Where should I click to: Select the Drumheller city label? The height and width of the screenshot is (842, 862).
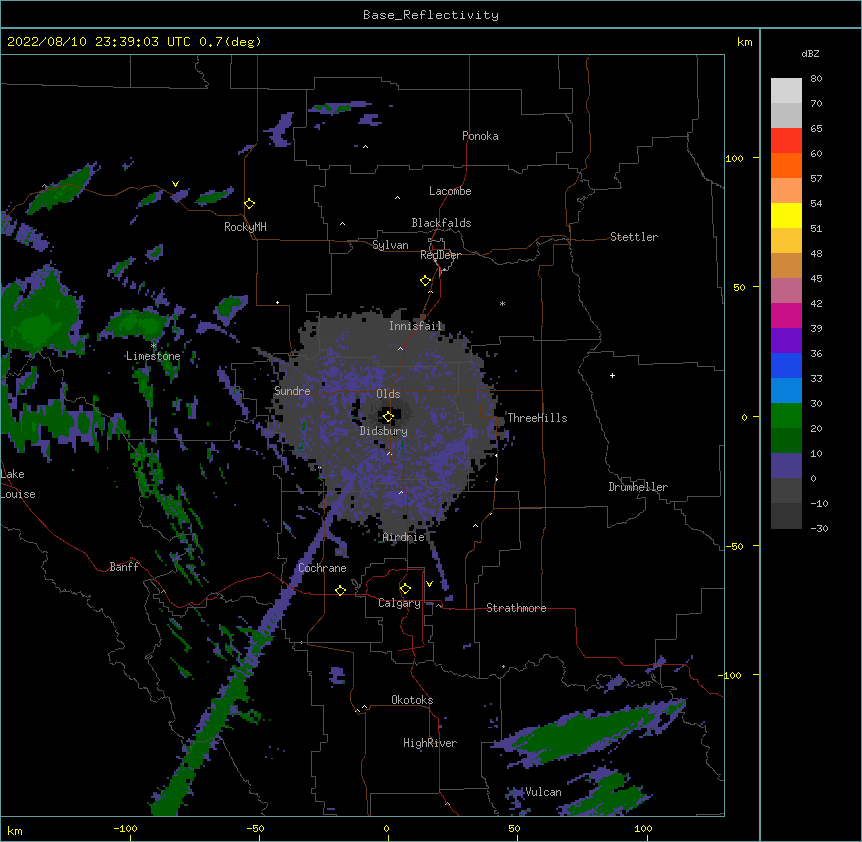click(638, 487)
